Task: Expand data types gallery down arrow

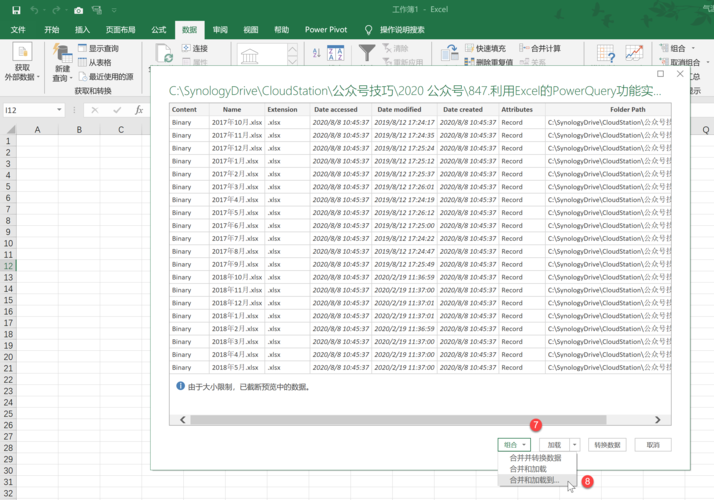Action: click(292, 60)
